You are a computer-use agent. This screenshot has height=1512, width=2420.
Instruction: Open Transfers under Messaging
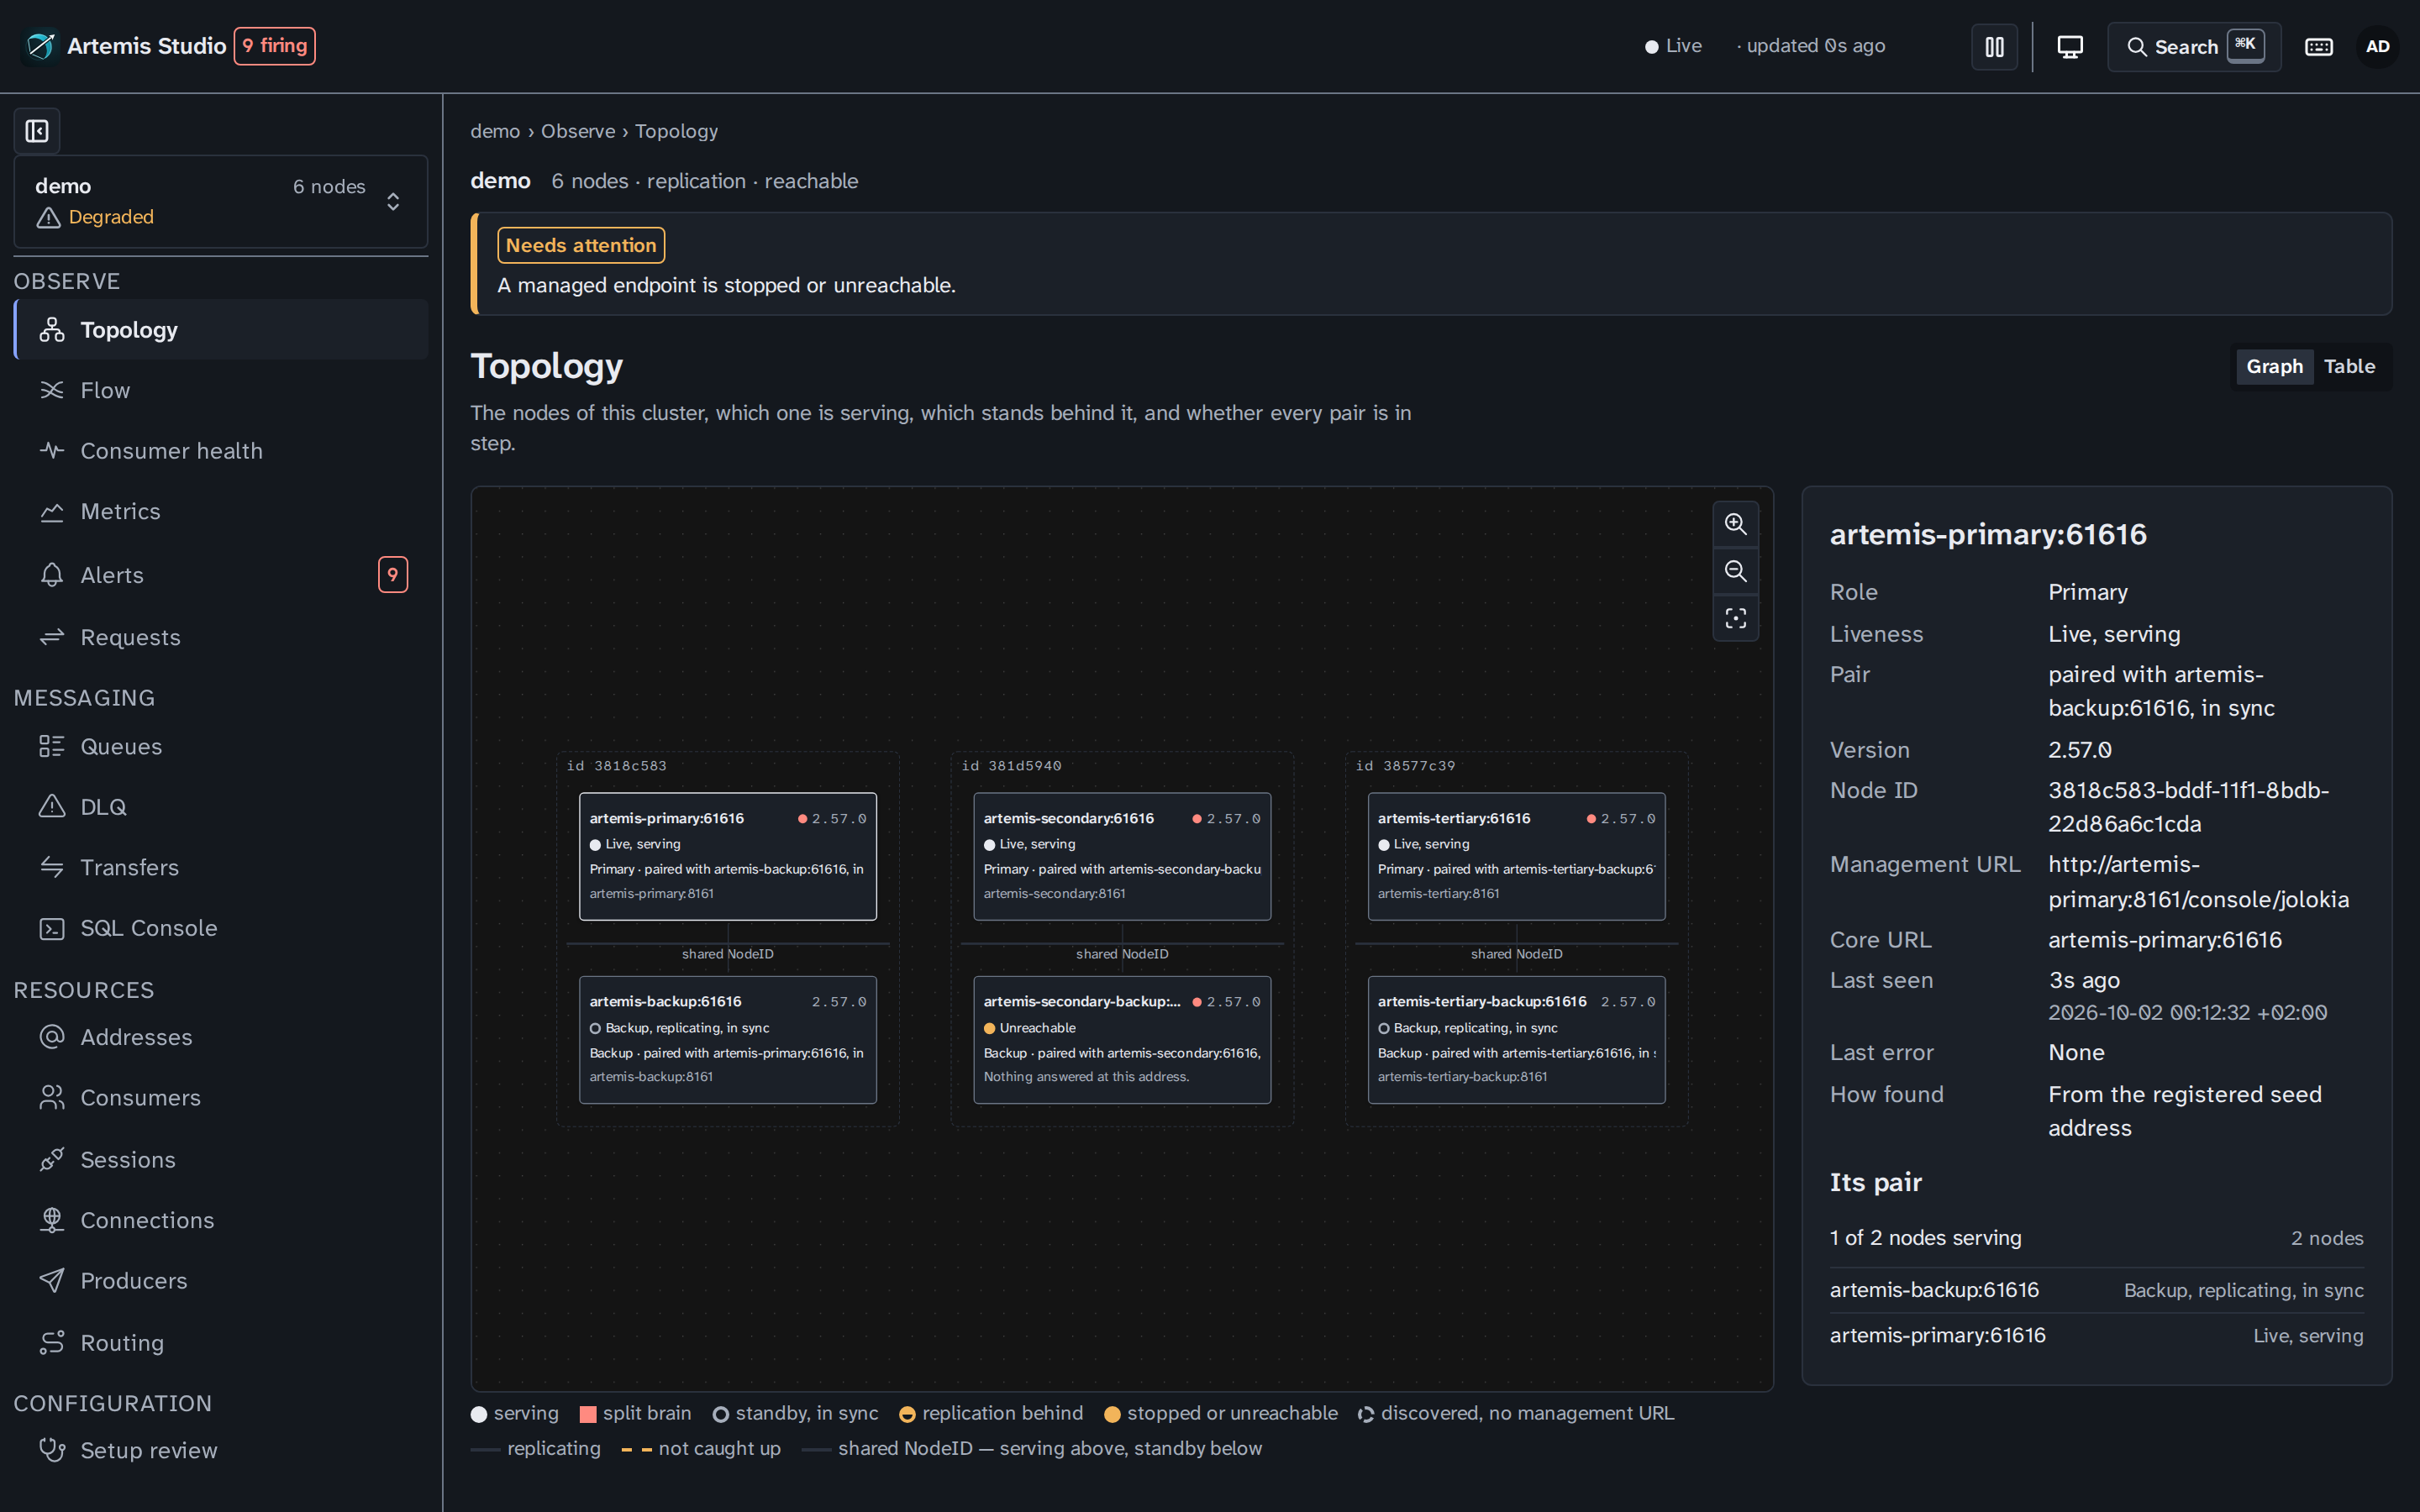[x=221, y=867]
